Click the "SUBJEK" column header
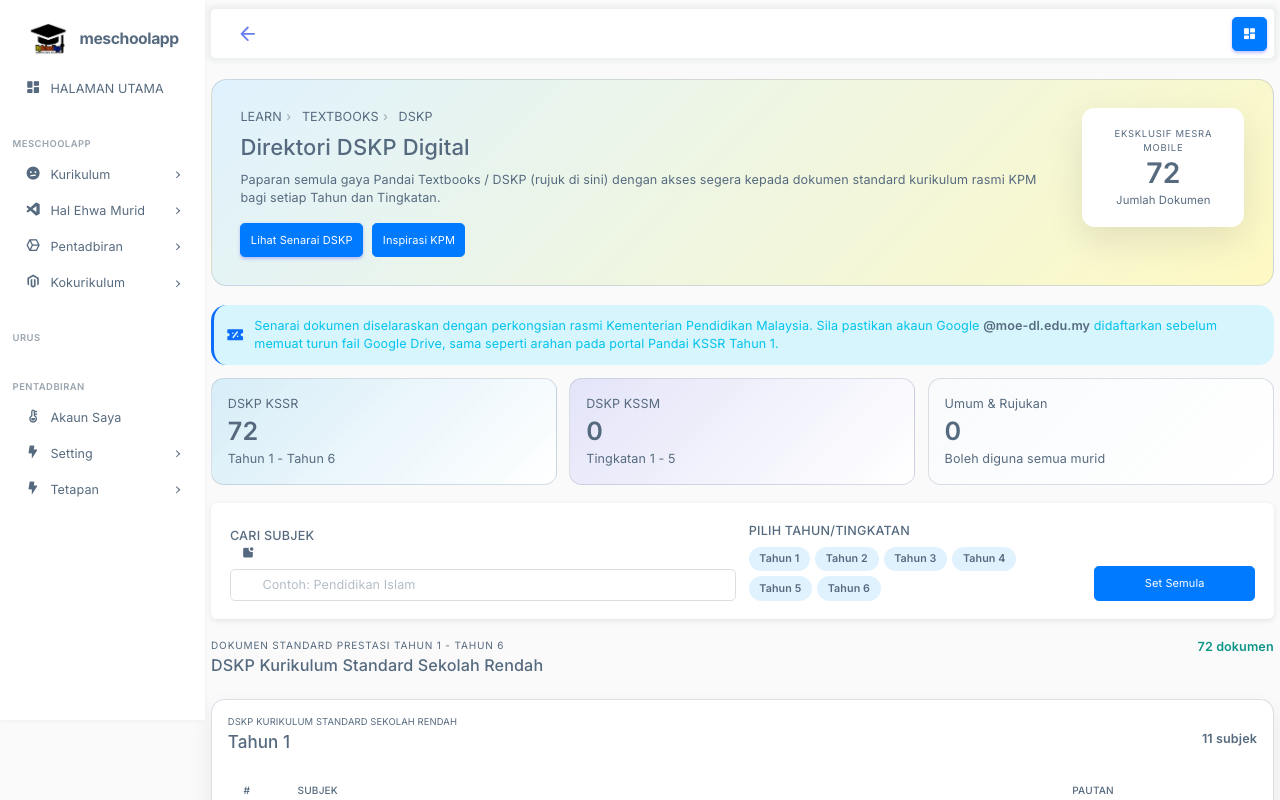Screen dimensions: 1280x800 pos(317,791)
